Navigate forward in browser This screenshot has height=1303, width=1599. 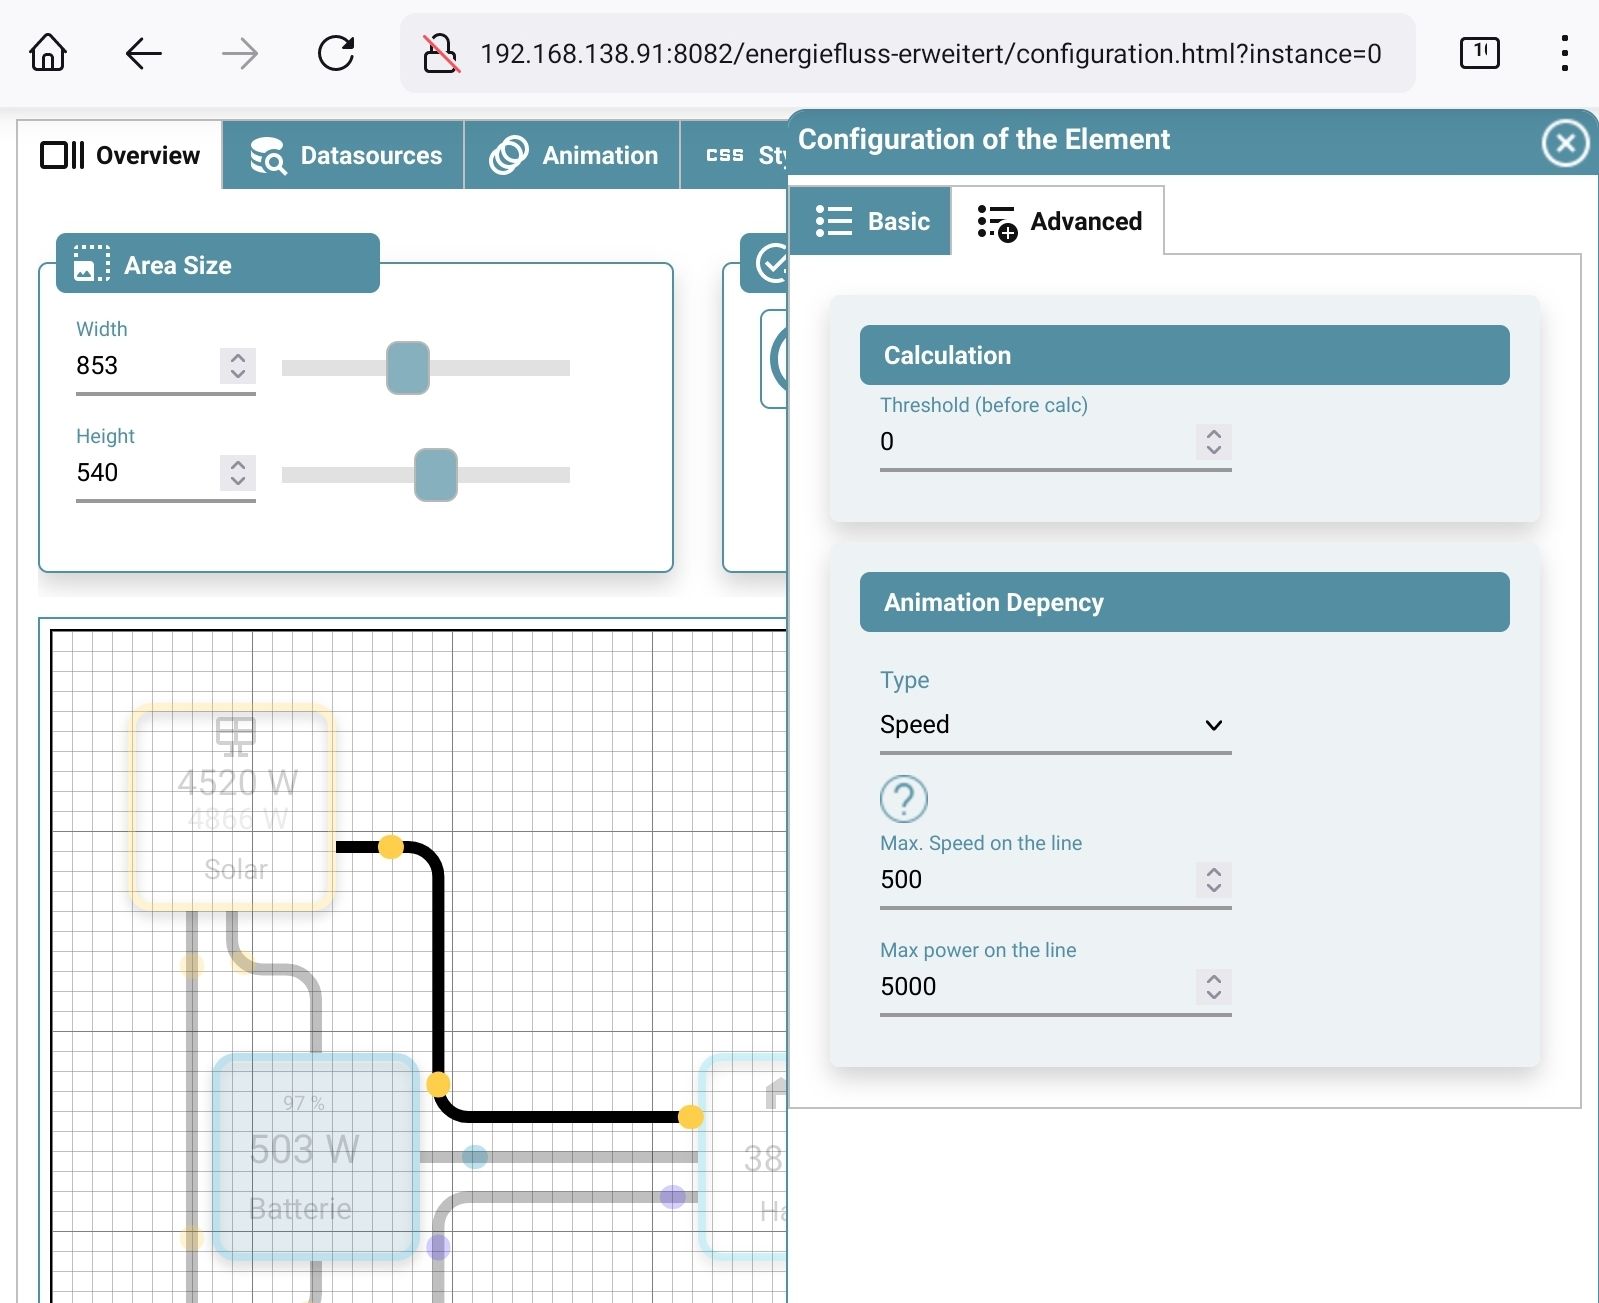[x=239, y=53]
